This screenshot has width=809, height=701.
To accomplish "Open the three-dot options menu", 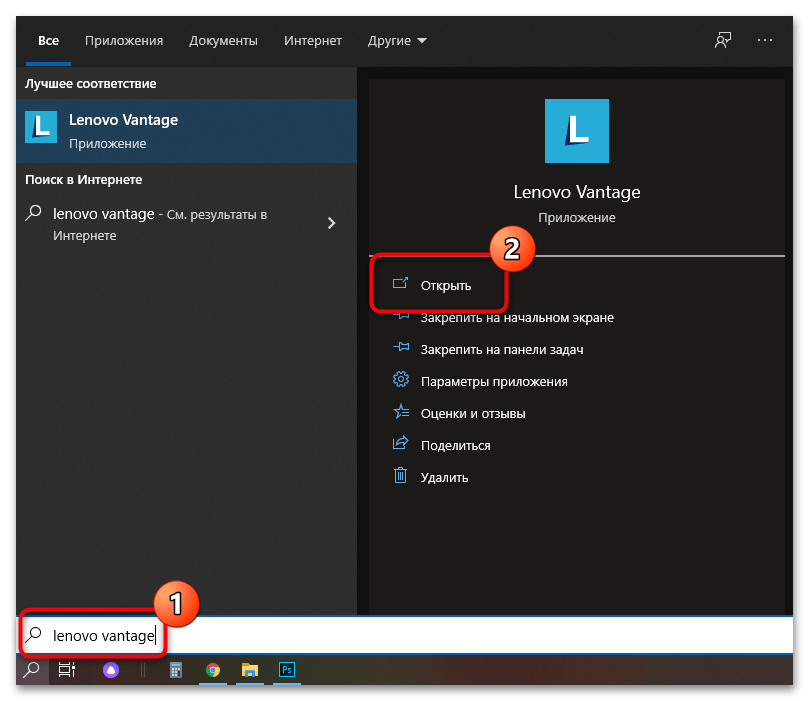I will tap(765, 41).
